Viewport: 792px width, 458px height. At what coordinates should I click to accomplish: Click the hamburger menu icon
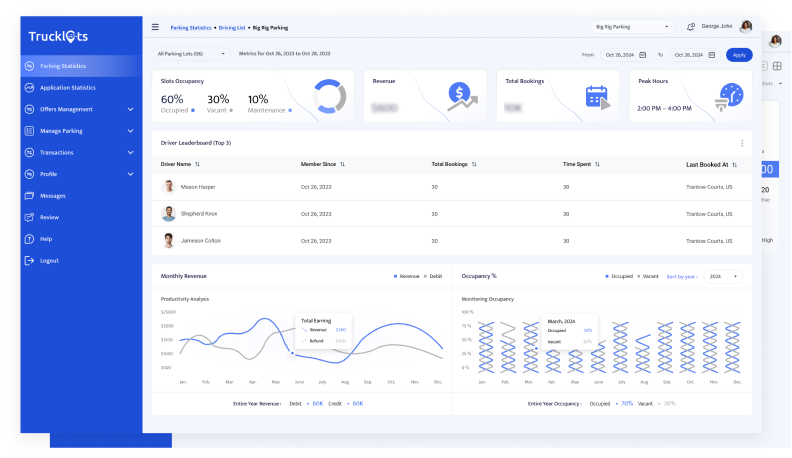pyautogui.click(x=155, y=27)
